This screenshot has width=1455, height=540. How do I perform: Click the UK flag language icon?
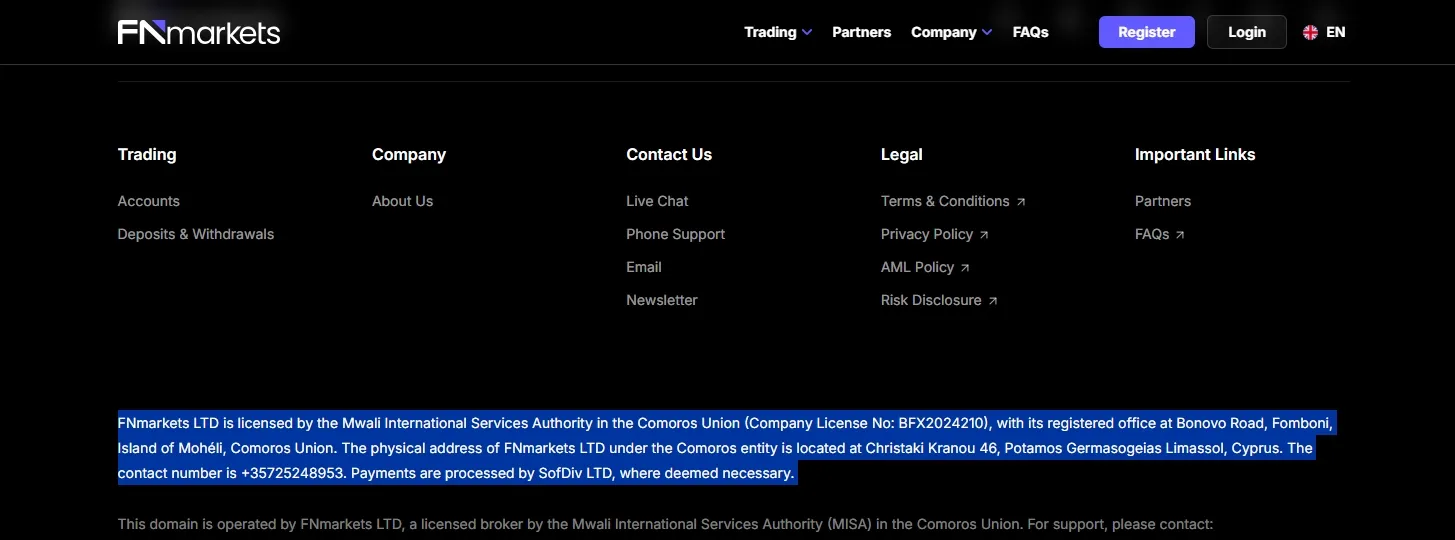click(x=1310, y=32)
